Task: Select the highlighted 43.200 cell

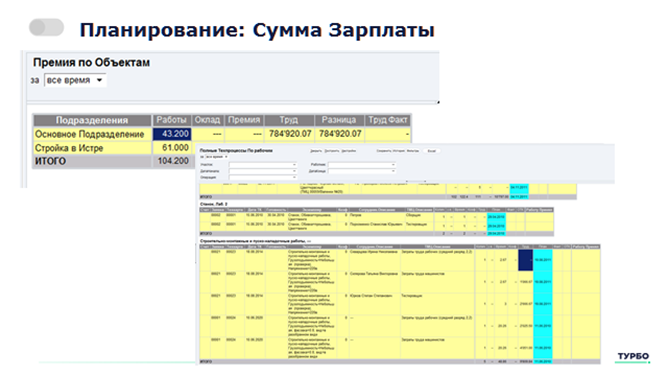Action: pos(172,134)
